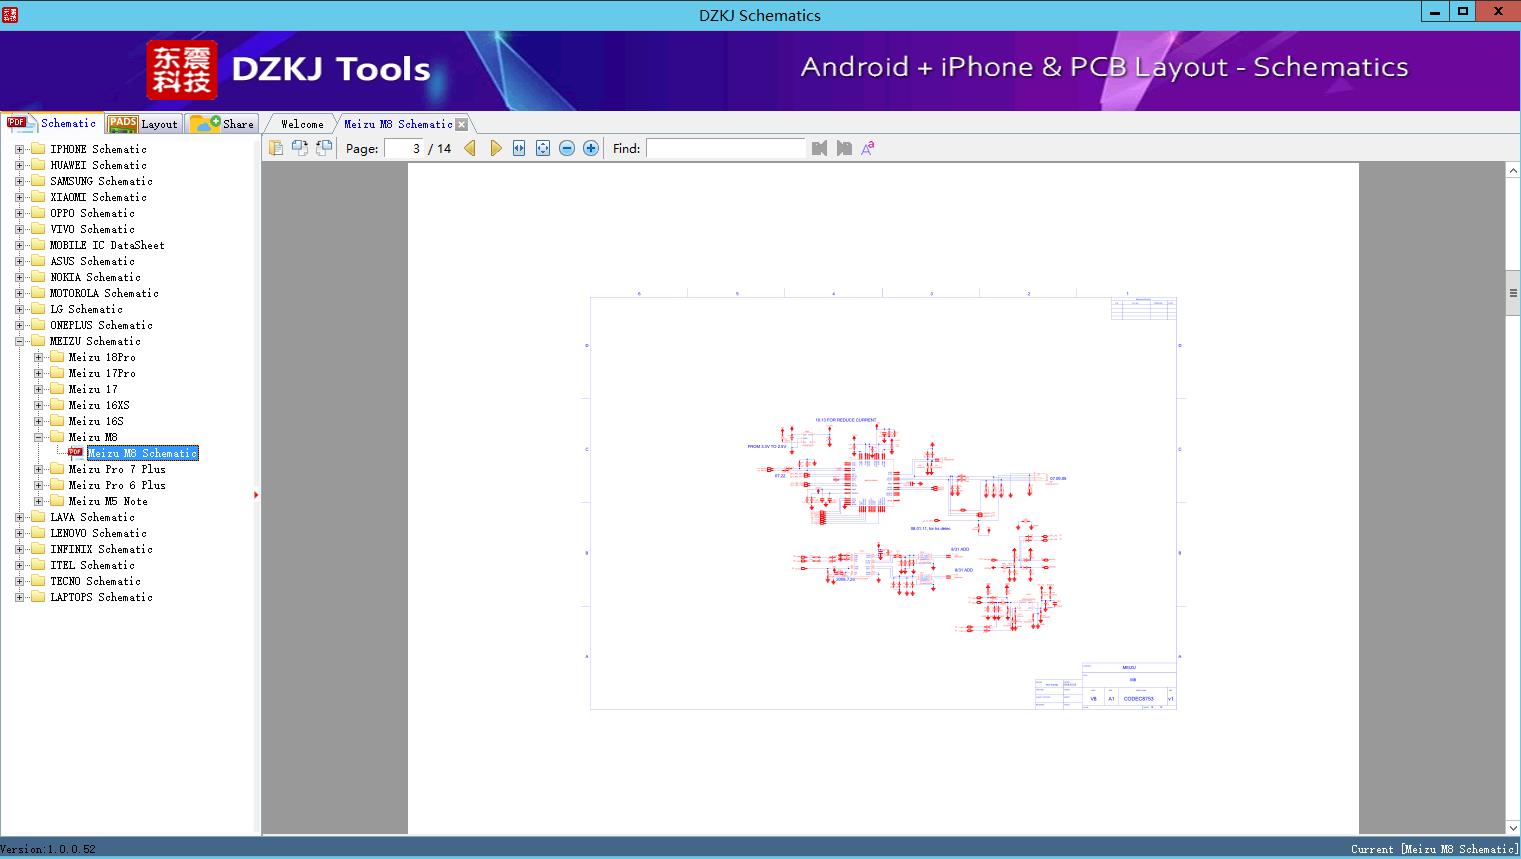Open the Share tab

point(222,124)
